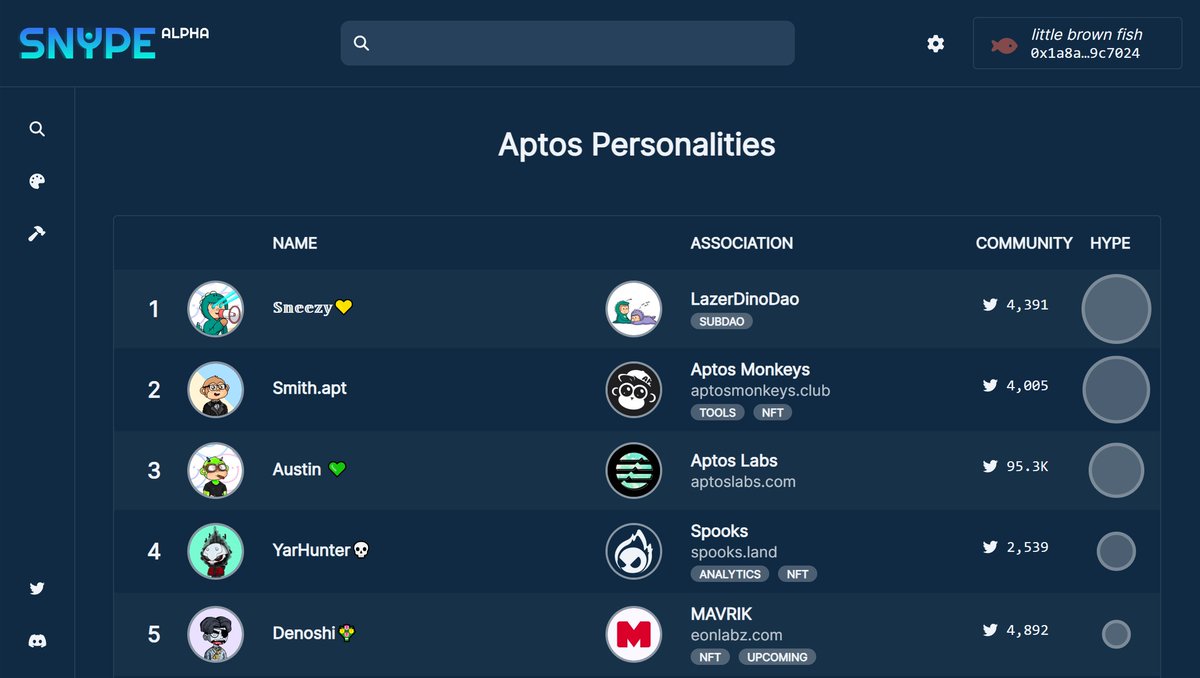
Task: Click the magnifier icon inside search bar
Action: (x=362, y=43)
